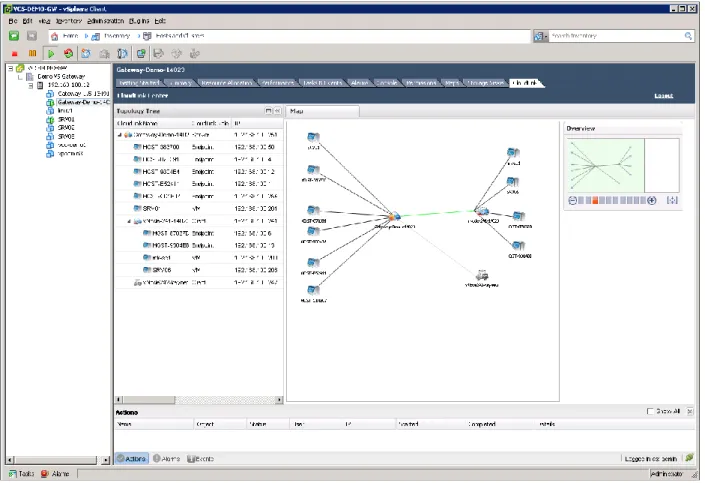Click the red Power Off toolbar icon
705x483 pixels.
[x=14, y=54]
